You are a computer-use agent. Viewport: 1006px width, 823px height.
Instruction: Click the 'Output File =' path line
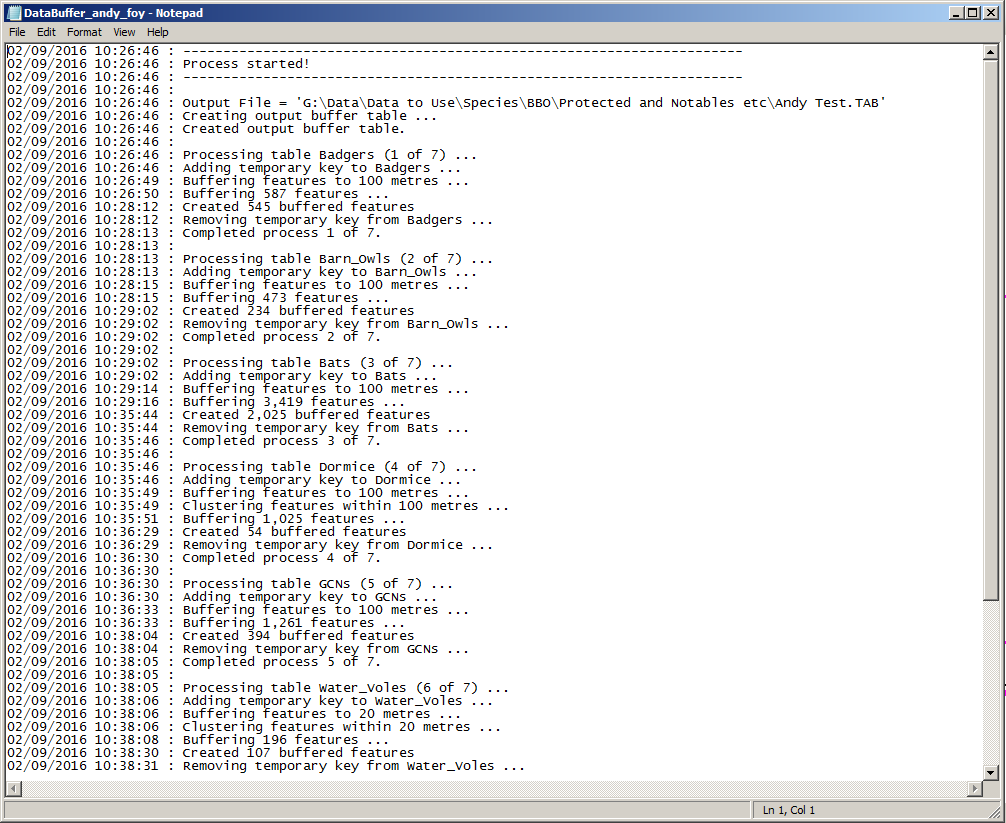pyautogui.click(x=534, y=103)
